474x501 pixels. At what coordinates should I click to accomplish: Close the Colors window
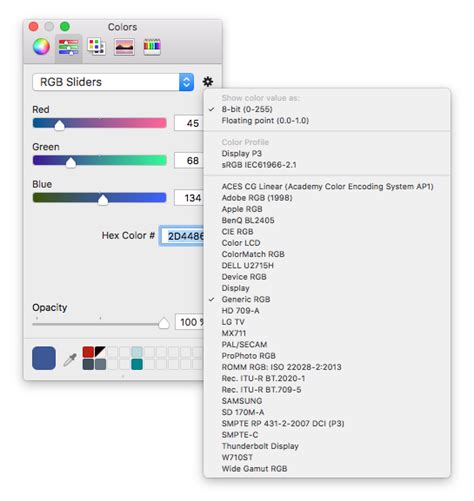click(34, 26)
